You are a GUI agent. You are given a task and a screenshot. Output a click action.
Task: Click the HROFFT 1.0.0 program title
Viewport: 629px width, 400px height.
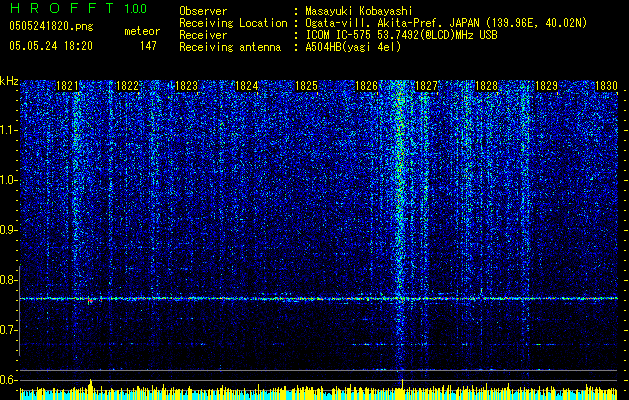coord(78,8)
